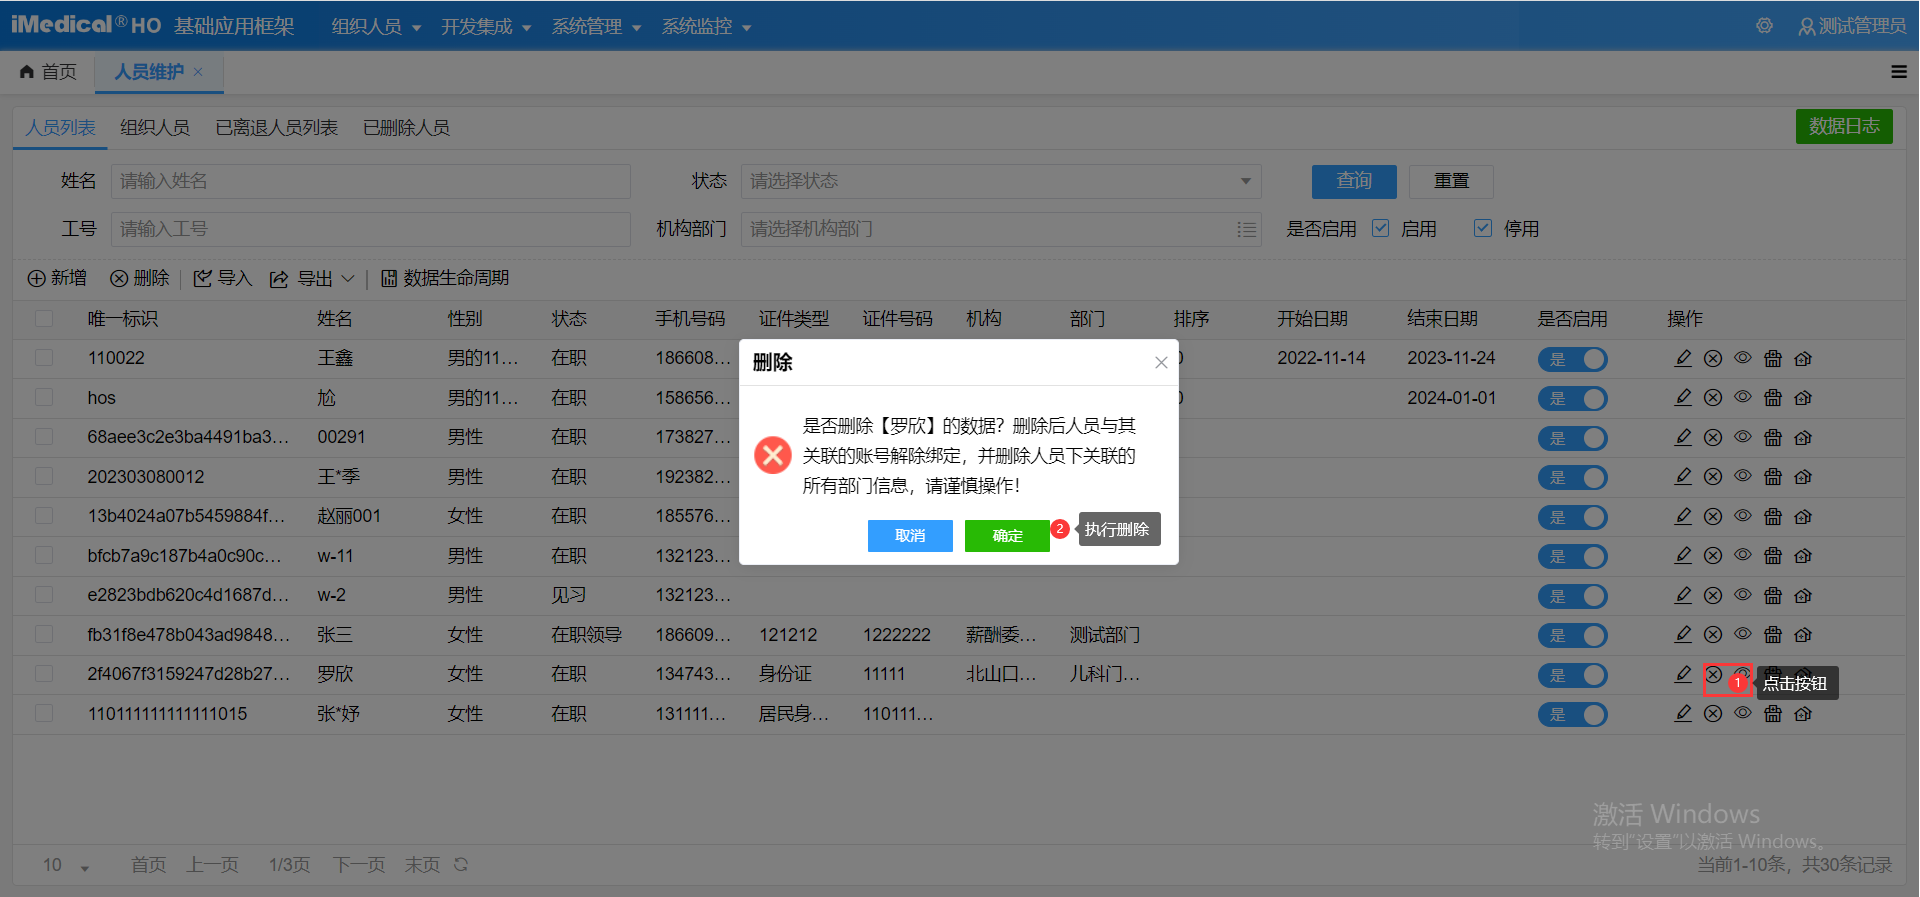Click refresh icon in pagination bar

tap(461, 865)
